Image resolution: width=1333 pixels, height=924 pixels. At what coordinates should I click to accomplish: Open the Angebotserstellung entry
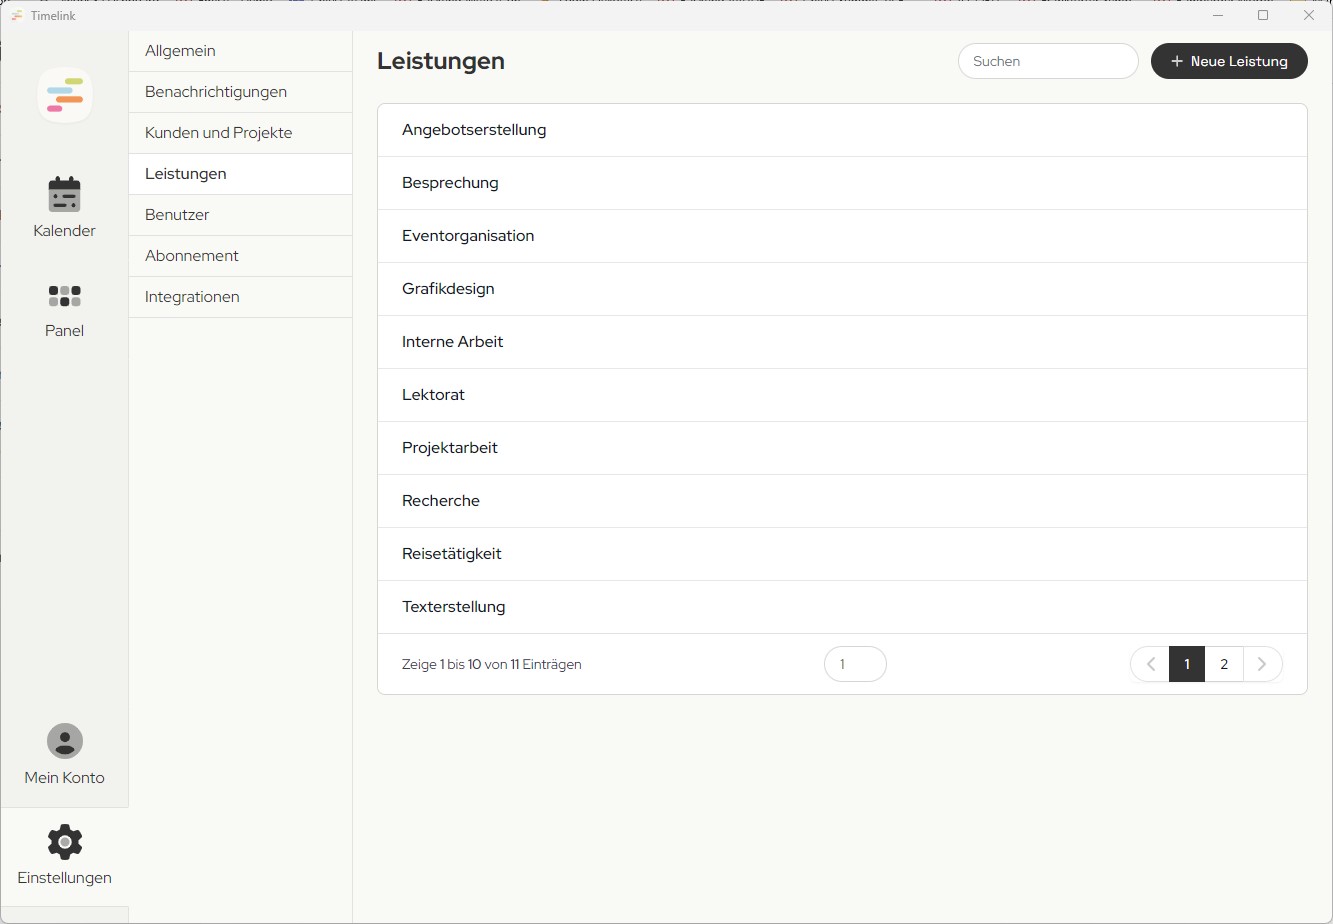click(842, 130)
